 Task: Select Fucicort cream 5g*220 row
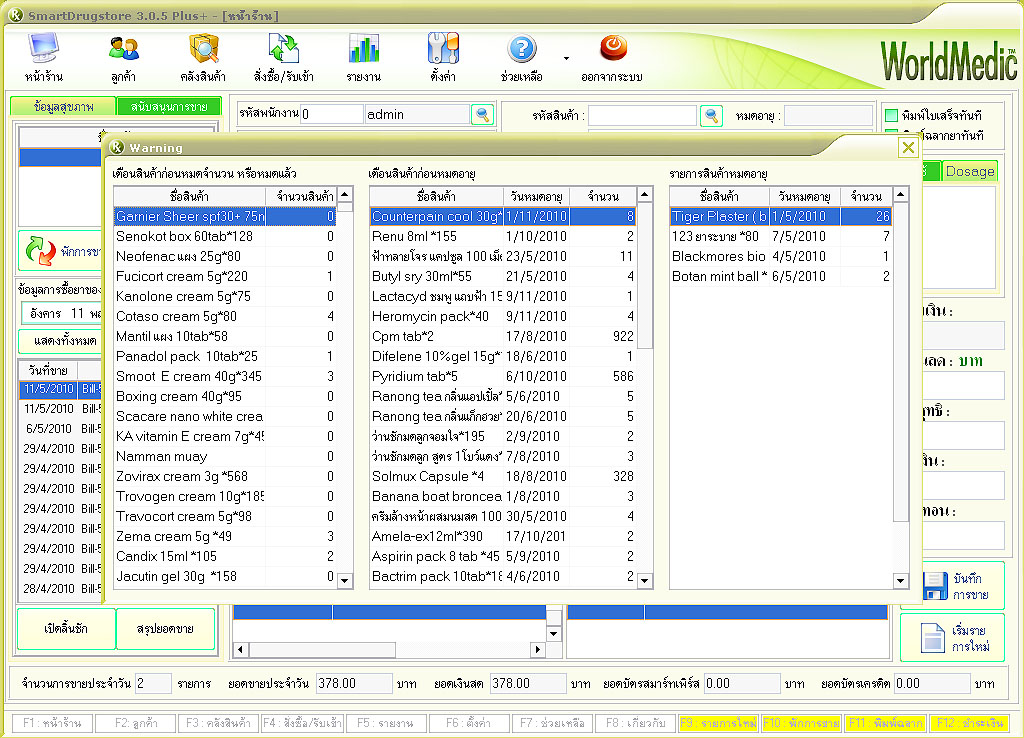[x=225, y=276]
